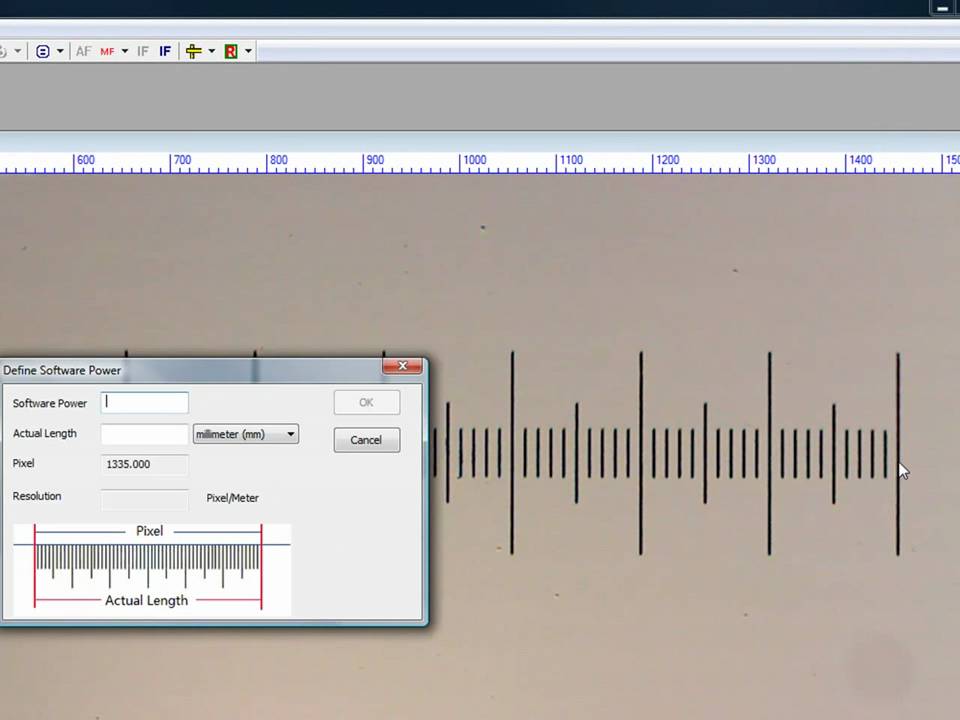
Task: Open the dropdown arrow beside crosshair icon
Action: click(x=212, y=51)
